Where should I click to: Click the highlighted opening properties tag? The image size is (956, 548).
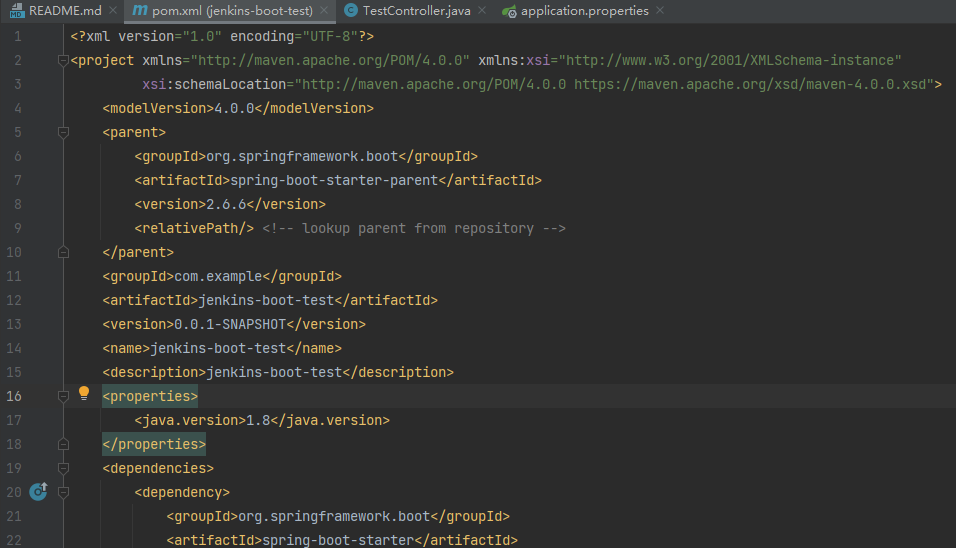150,396
